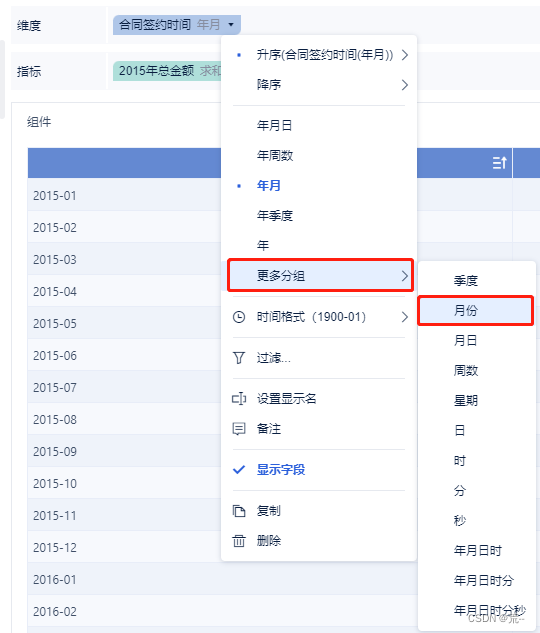Screen dimensions: 540x633
Task: Click the copy icon beside 复制
Action: (x=239, y=511)
